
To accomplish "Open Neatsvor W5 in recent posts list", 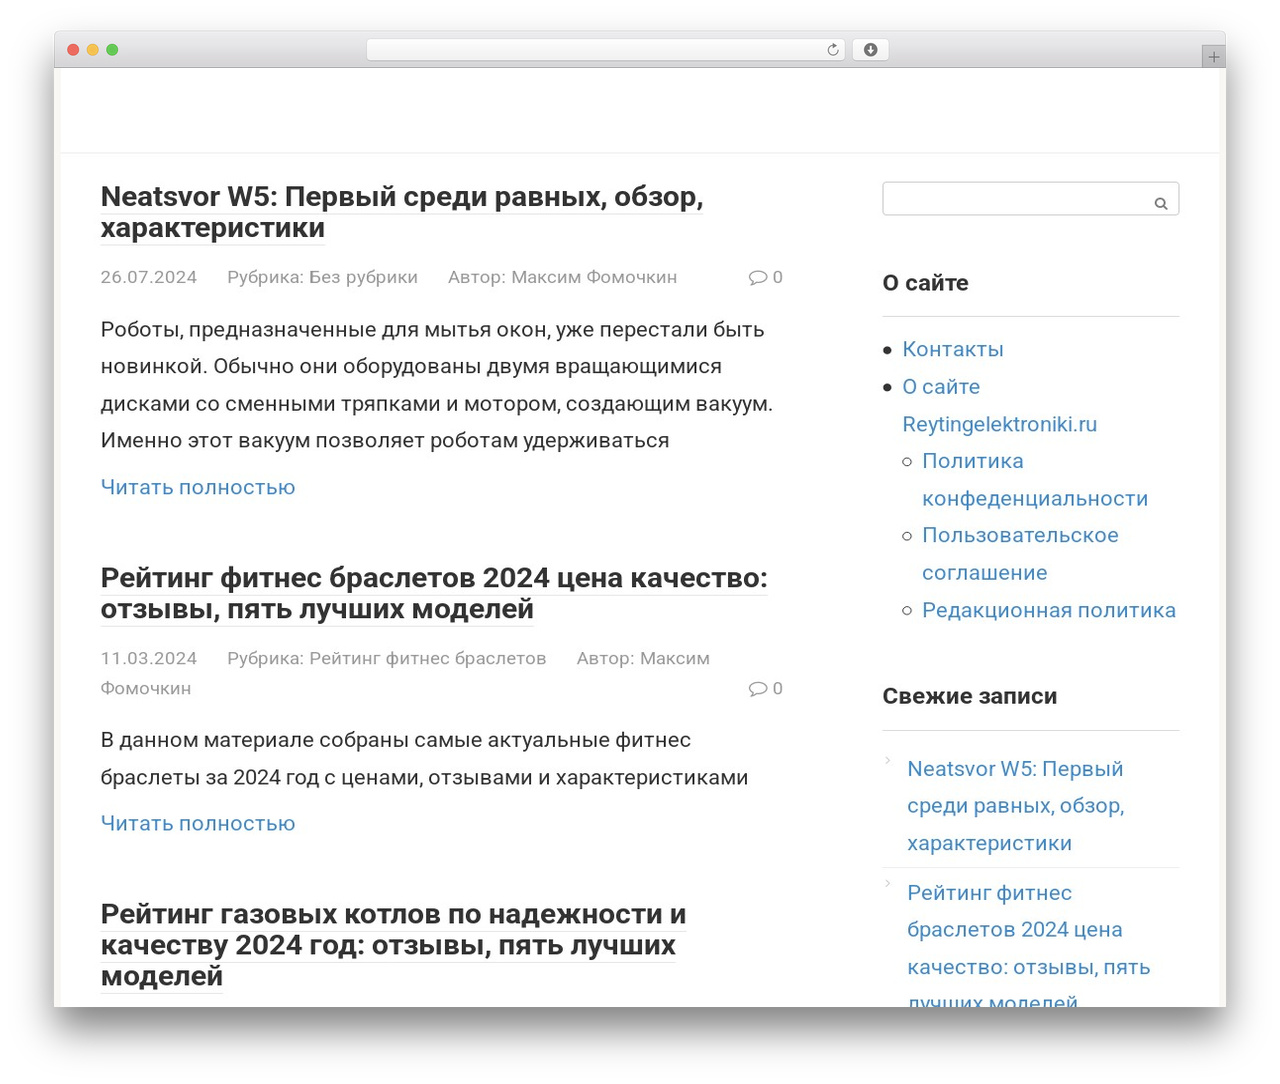I will point(1016,806).
